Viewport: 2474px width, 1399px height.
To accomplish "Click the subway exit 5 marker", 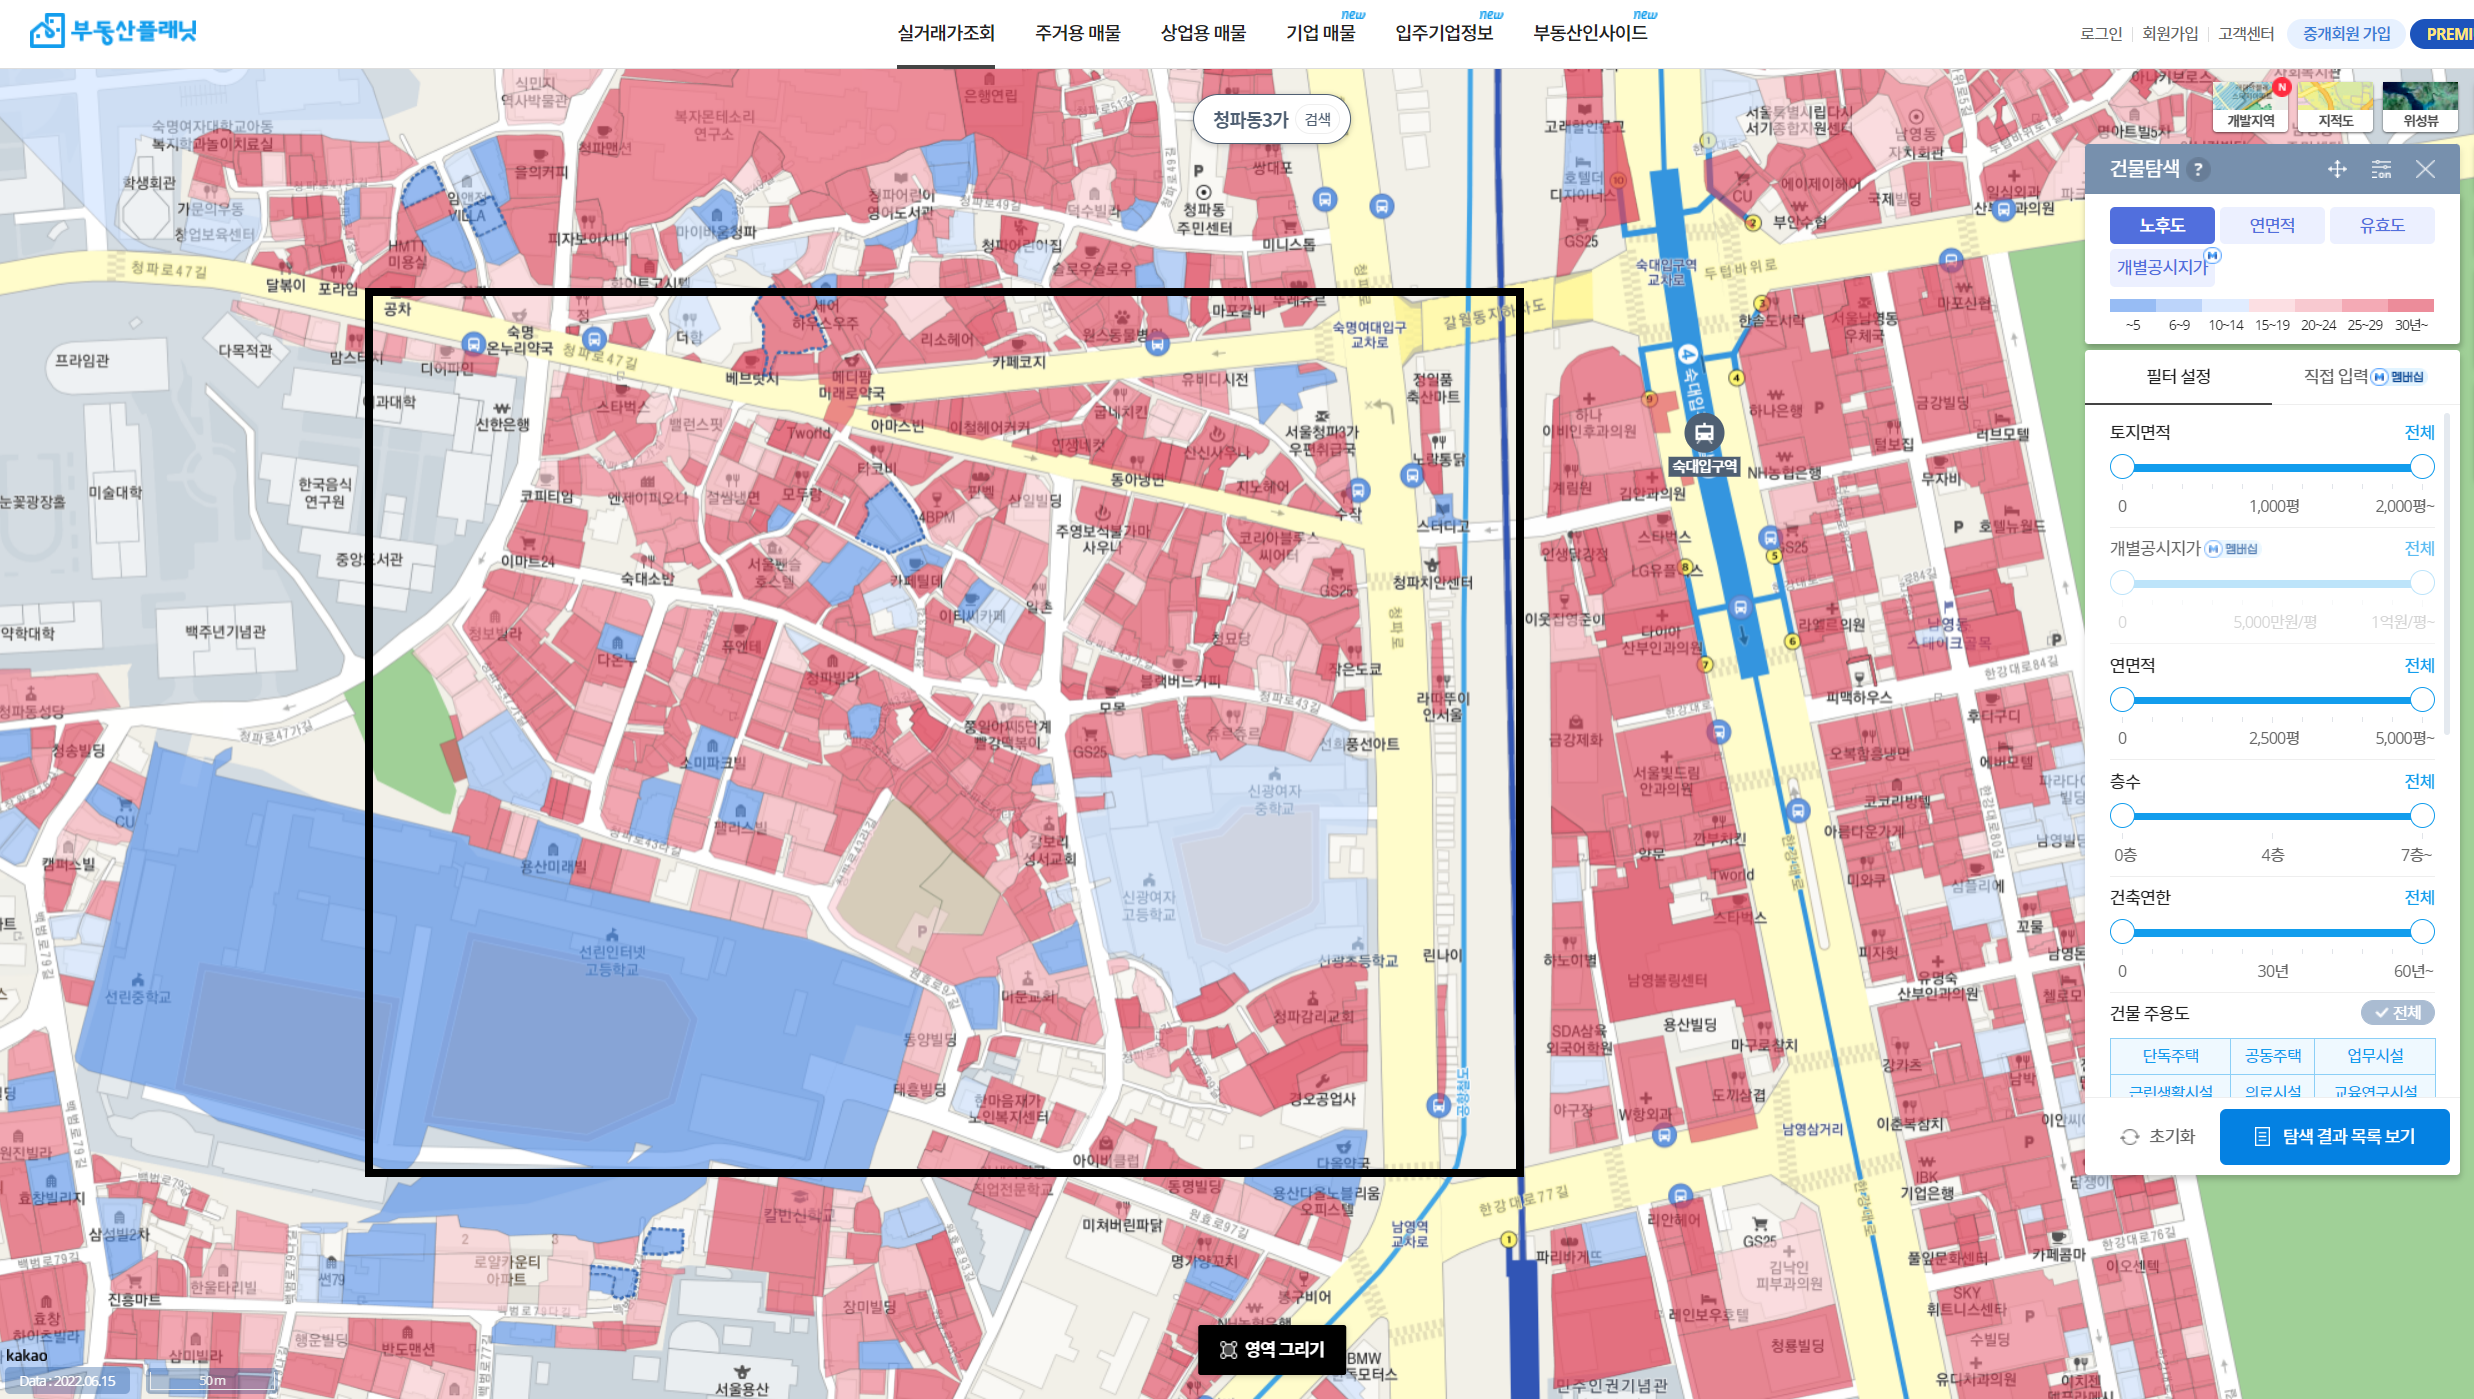I will tap(1774, 556).
